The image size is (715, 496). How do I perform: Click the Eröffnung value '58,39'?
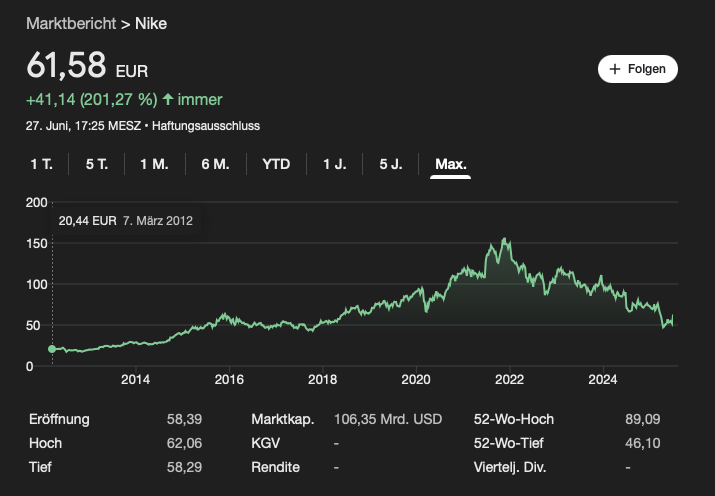pos(184,419)
